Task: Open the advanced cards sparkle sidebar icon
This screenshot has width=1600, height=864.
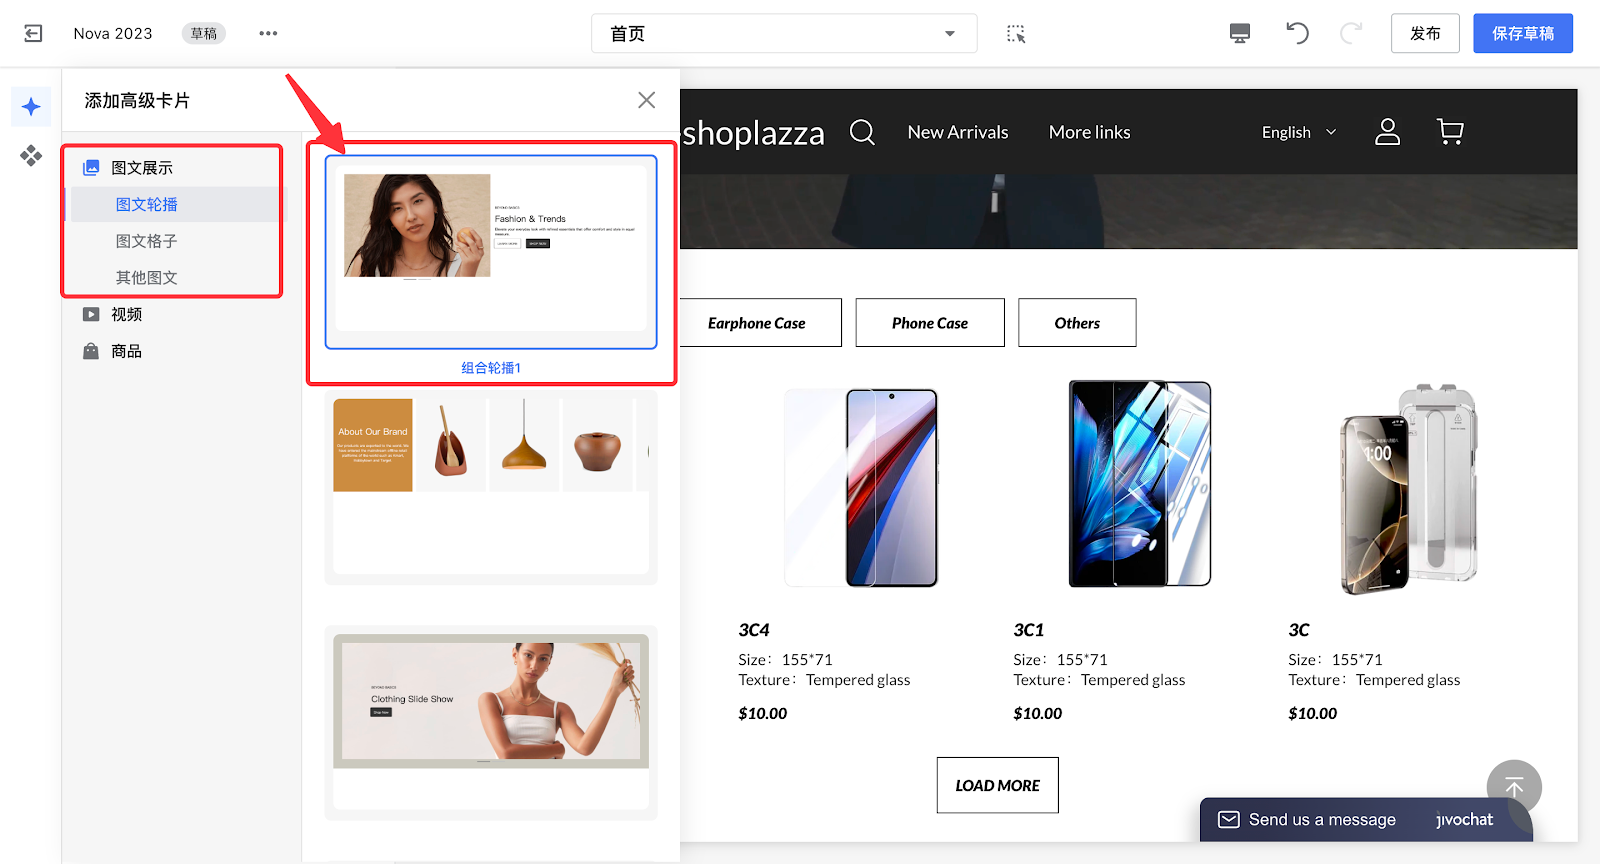Action: 31,107
